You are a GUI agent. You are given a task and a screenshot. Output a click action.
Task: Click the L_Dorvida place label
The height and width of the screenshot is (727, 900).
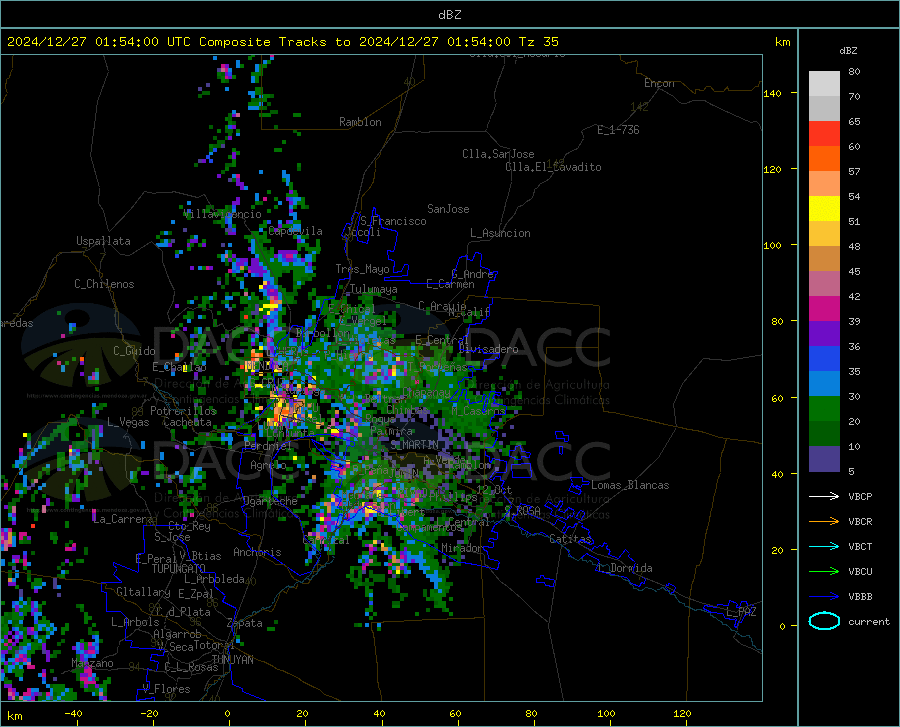tap(624, 568)
